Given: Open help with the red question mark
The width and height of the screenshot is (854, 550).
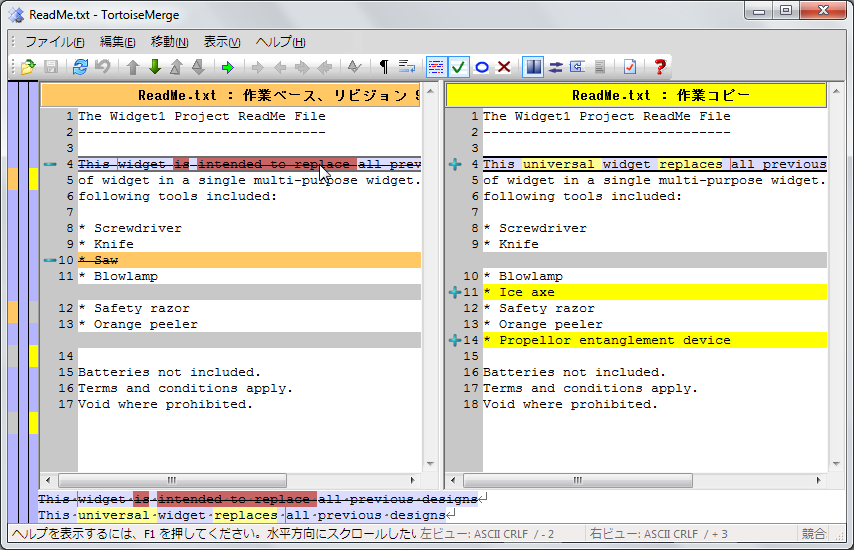Looking at the screenshot, I should tap(660, 67).
